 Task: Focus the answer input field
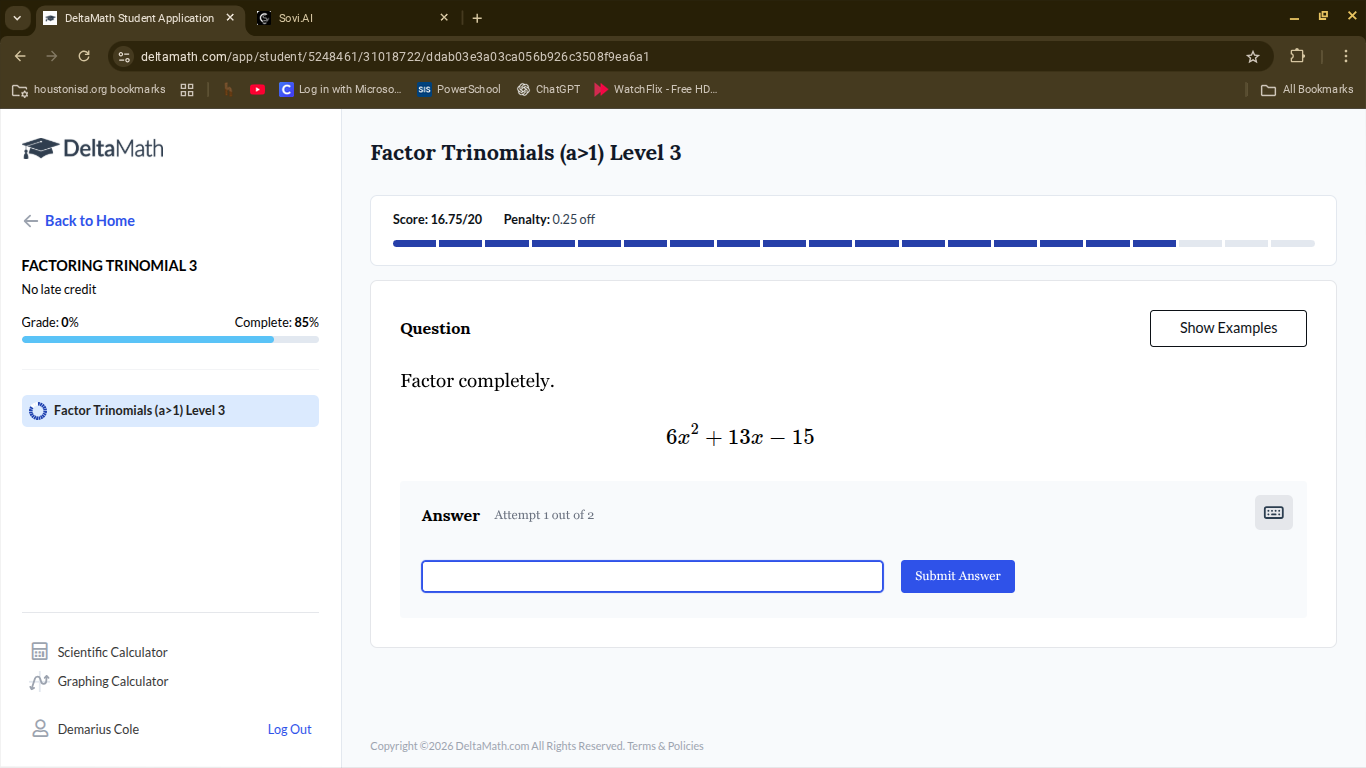pyautogui.click(x=652, y=576)
